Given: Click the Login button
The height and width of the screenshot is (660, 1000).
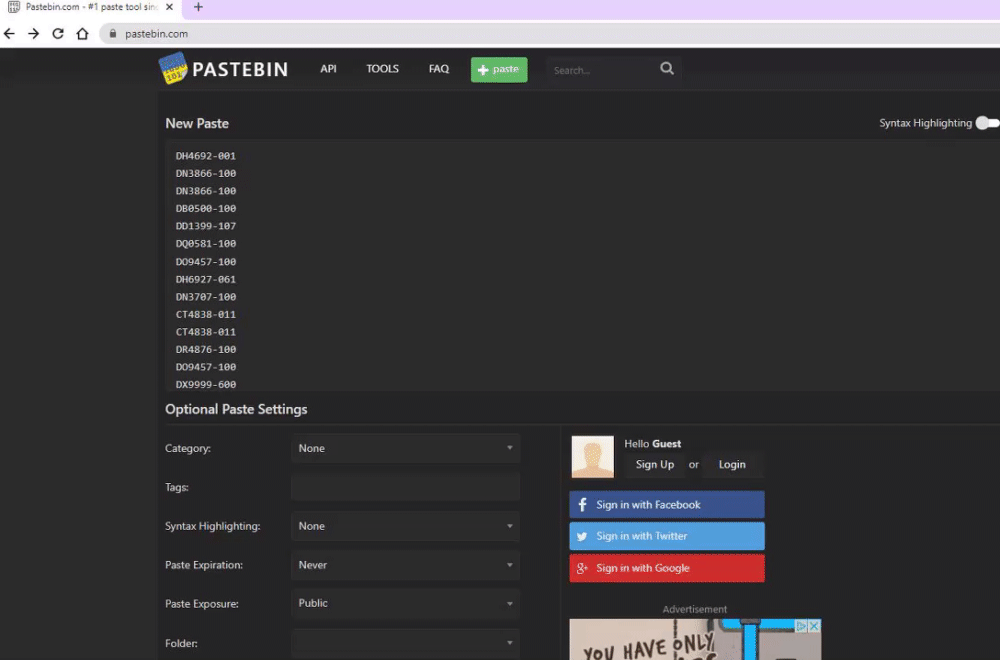Looking at the screenshot, I should coord(731,464).
